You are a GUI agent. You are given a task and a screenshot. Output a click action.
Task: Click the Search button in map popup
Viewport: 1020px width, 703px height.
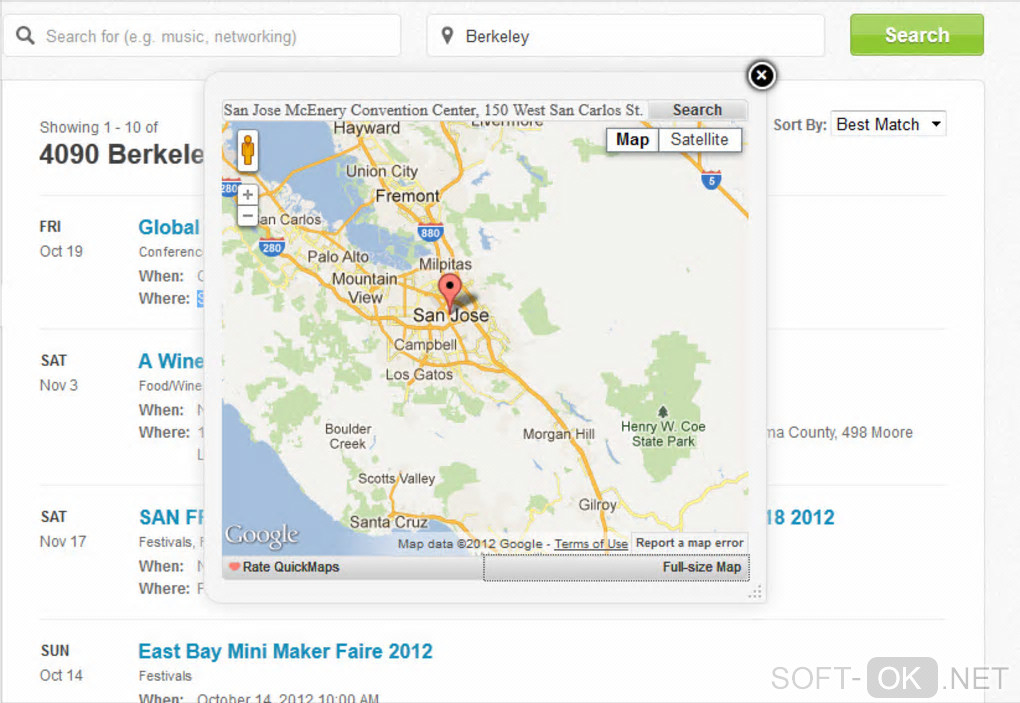697,110
